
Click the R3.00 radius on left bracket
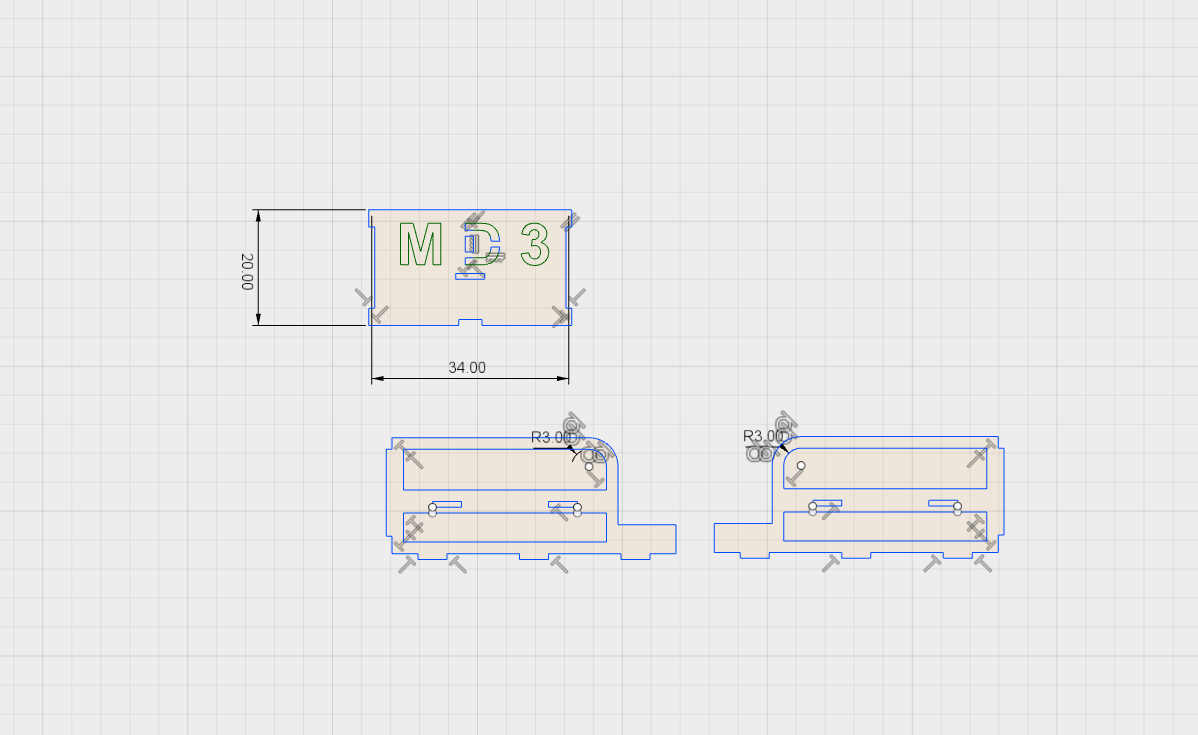coord(551,437)
